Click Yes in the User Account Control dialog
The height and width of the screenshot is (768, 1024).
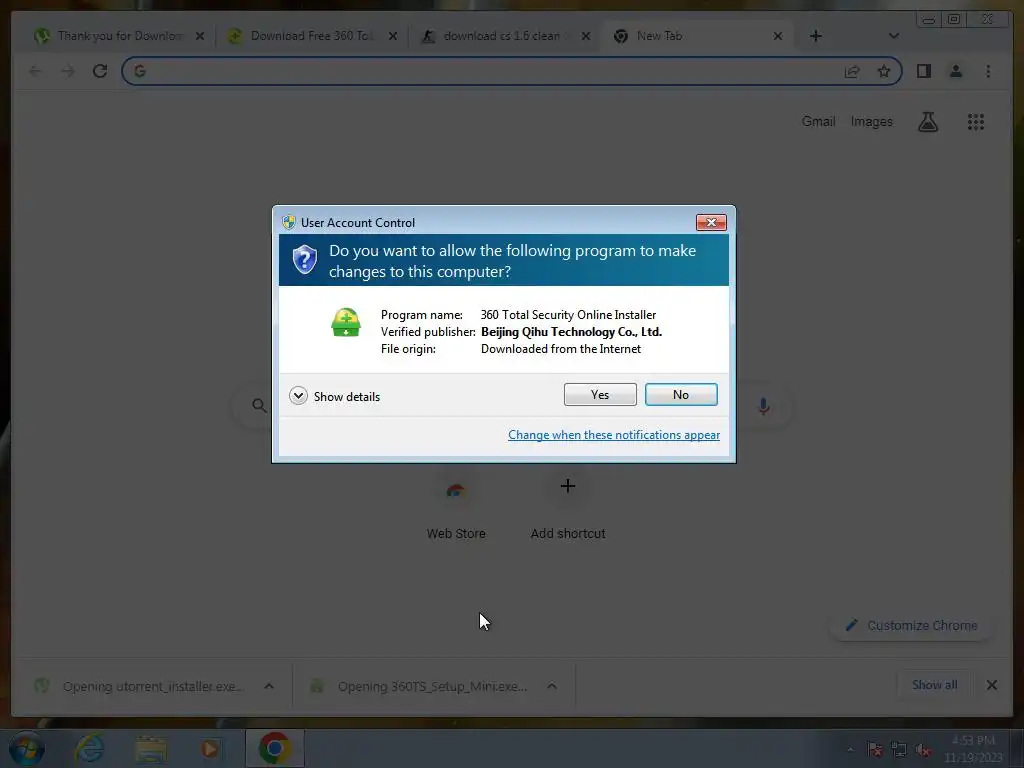(x=600, y=394)
